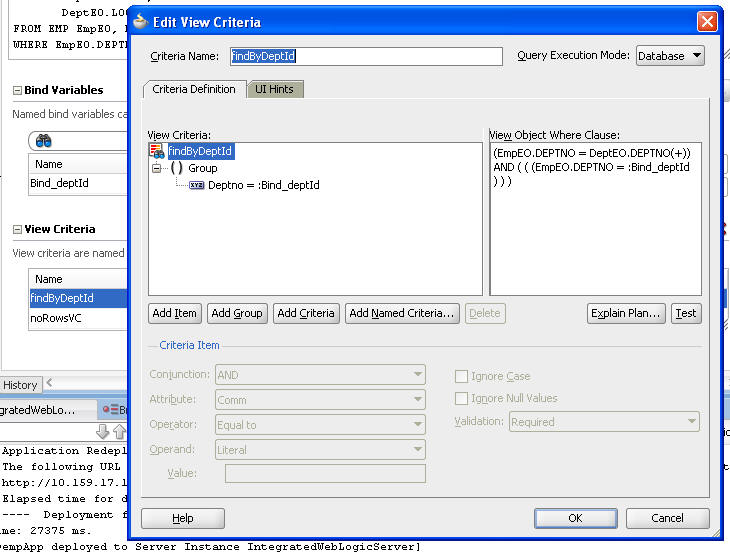This screenshot has height=554, width=730.
Task: Switch to the UI Hints tab
Action: pos(274,89)
